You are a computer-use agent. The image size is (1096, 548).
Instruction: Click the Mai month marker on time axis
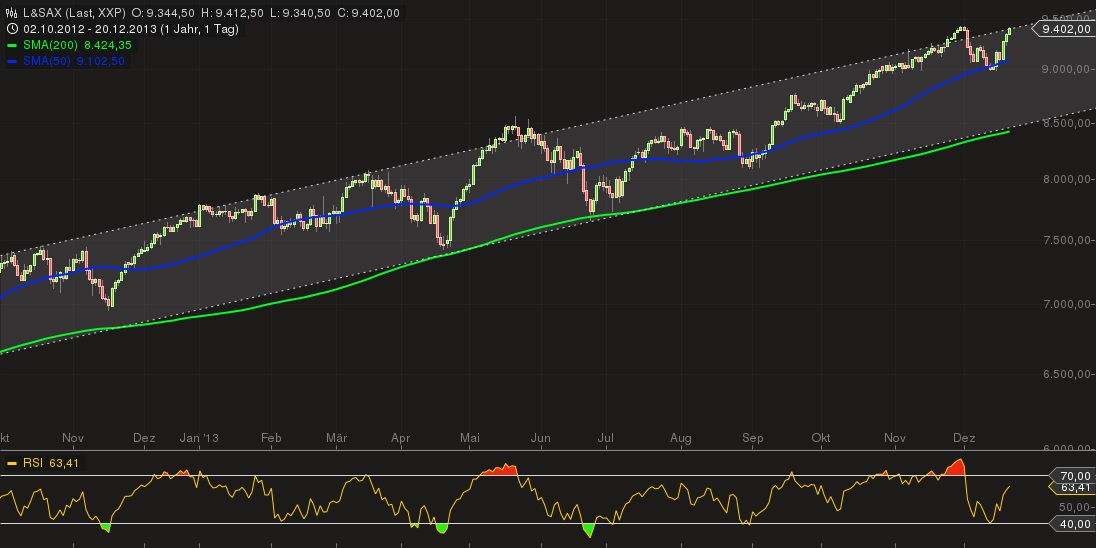click(x=470, y=438)
